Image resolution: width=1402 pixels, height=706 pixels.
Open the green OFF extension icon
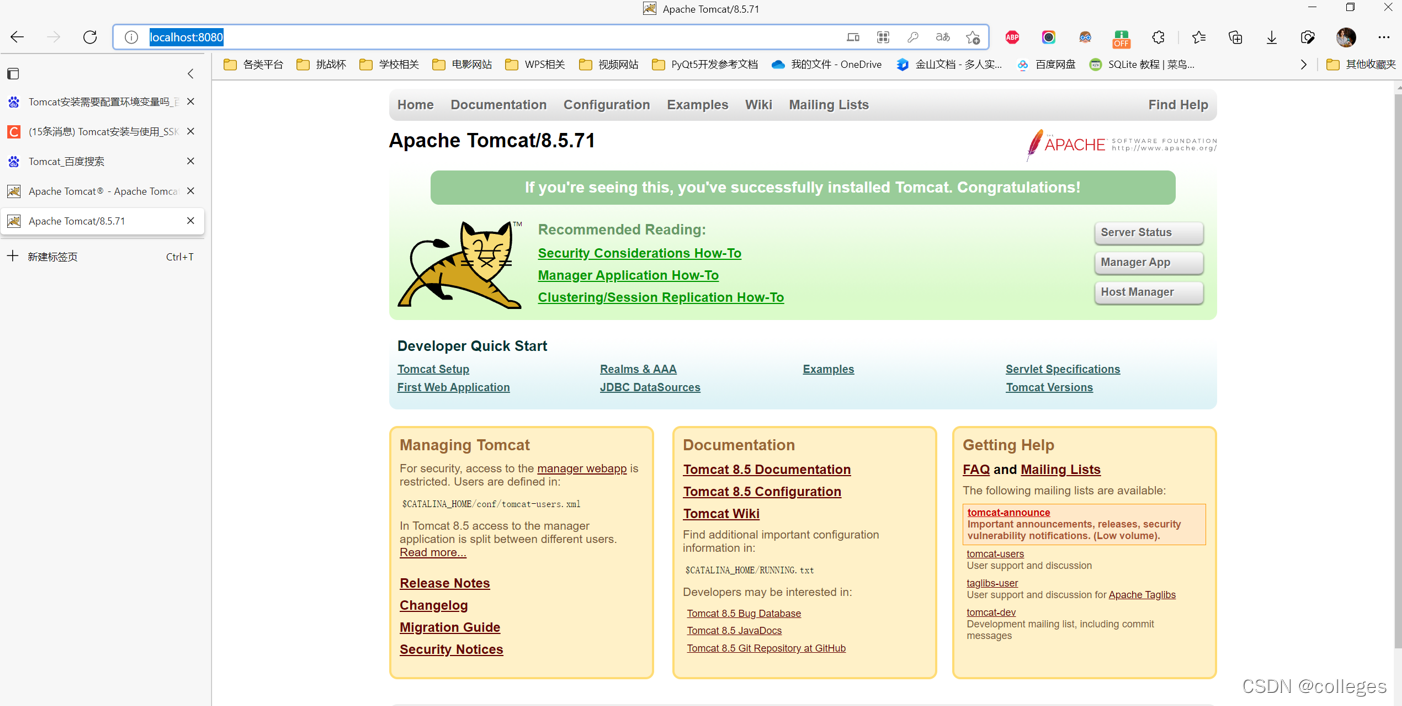(x=1121, y=38)
